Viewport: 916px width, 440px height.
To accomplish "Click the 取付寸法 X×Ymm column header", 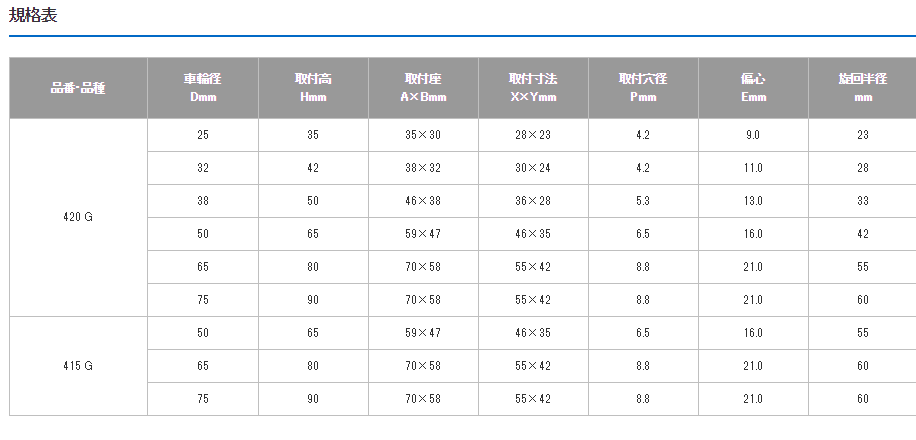I will [x=532, y=88].
